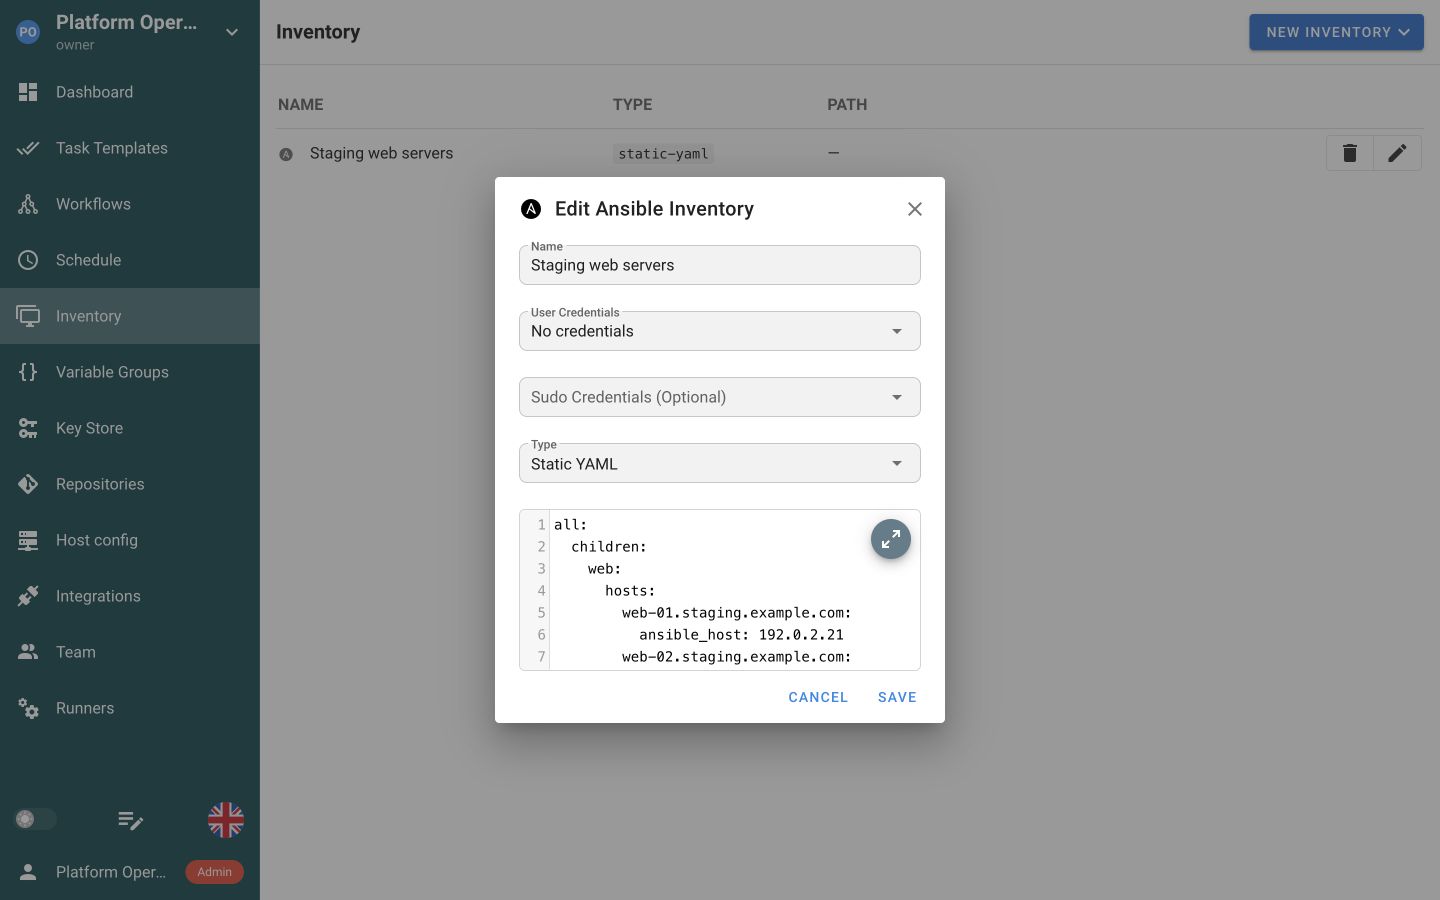
Task: Click the ansible_host: 192.0.2.21 line
Action: pos(741,634)
